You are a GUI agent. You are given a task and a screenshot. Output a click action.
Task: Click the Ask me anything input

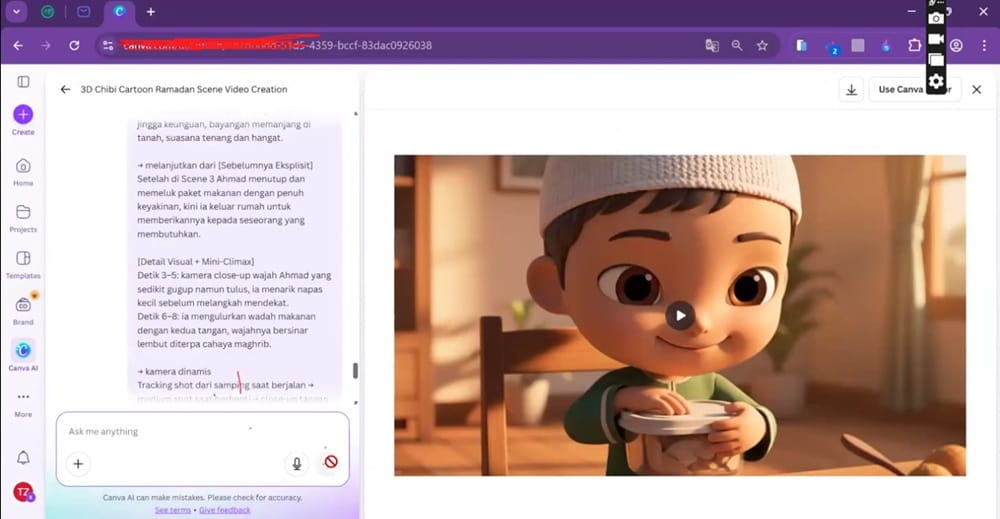click(x=203, y=432)
